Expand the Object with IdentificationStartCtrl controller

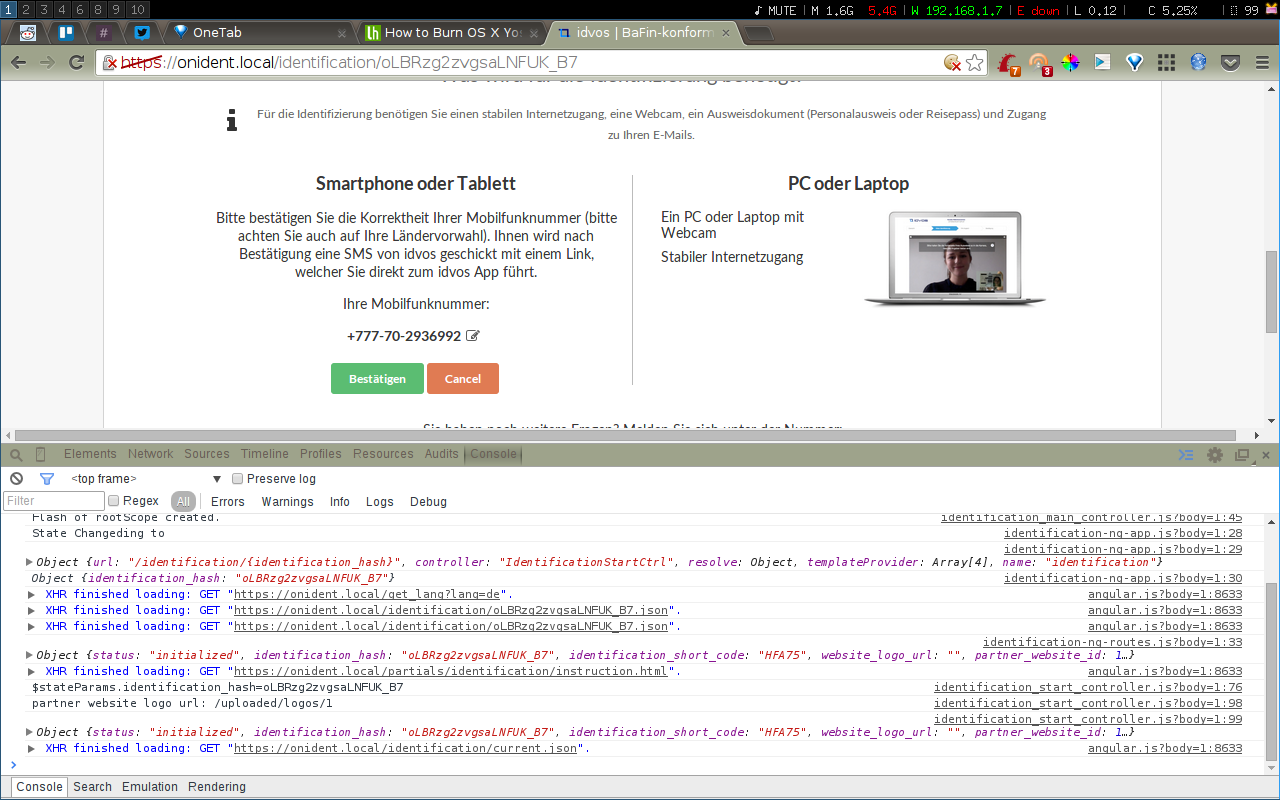[29, 562]
